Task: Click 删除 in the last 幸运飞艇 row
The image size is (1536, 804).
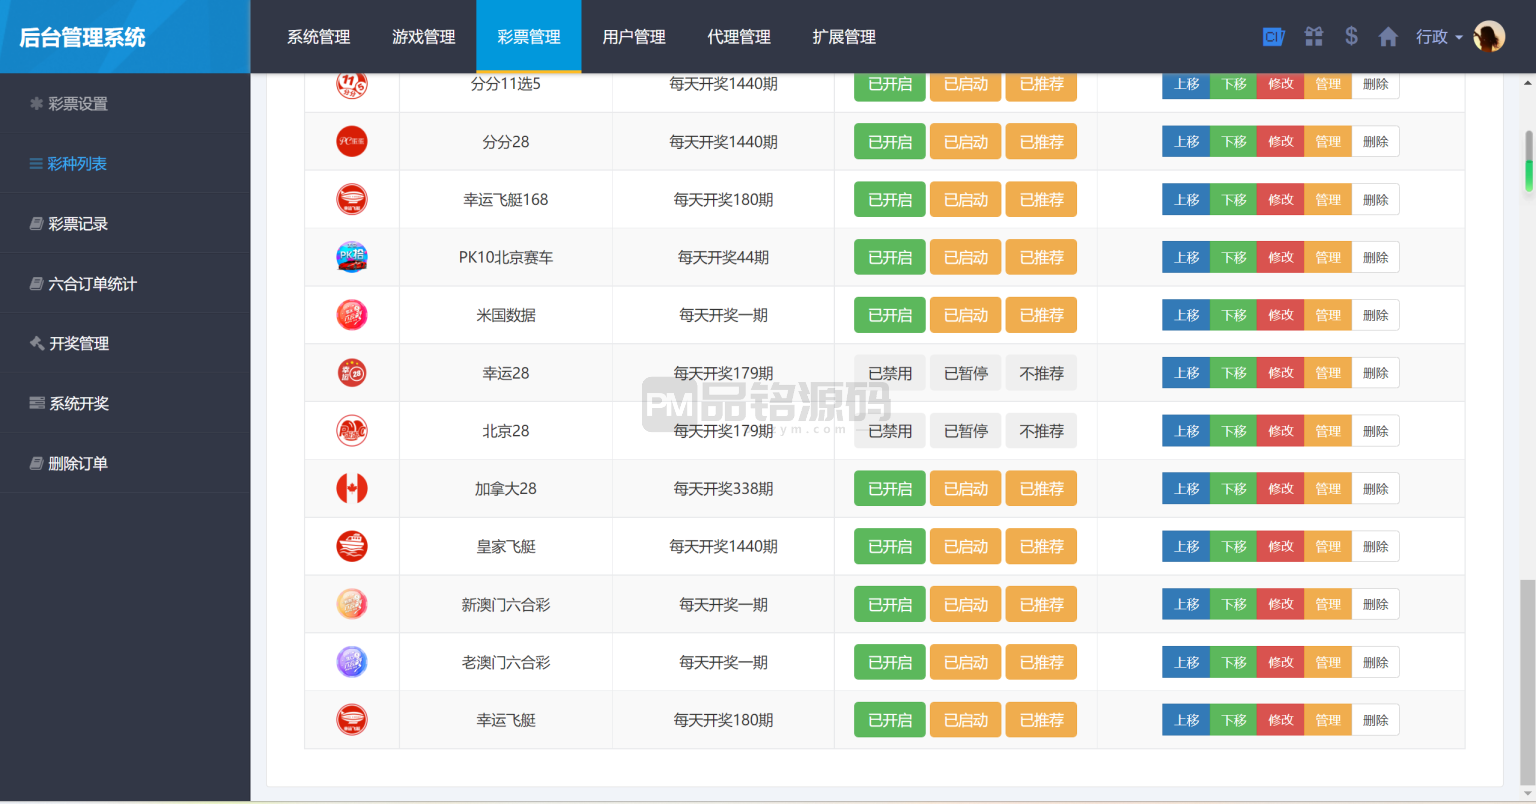Action: [1376, 720]
